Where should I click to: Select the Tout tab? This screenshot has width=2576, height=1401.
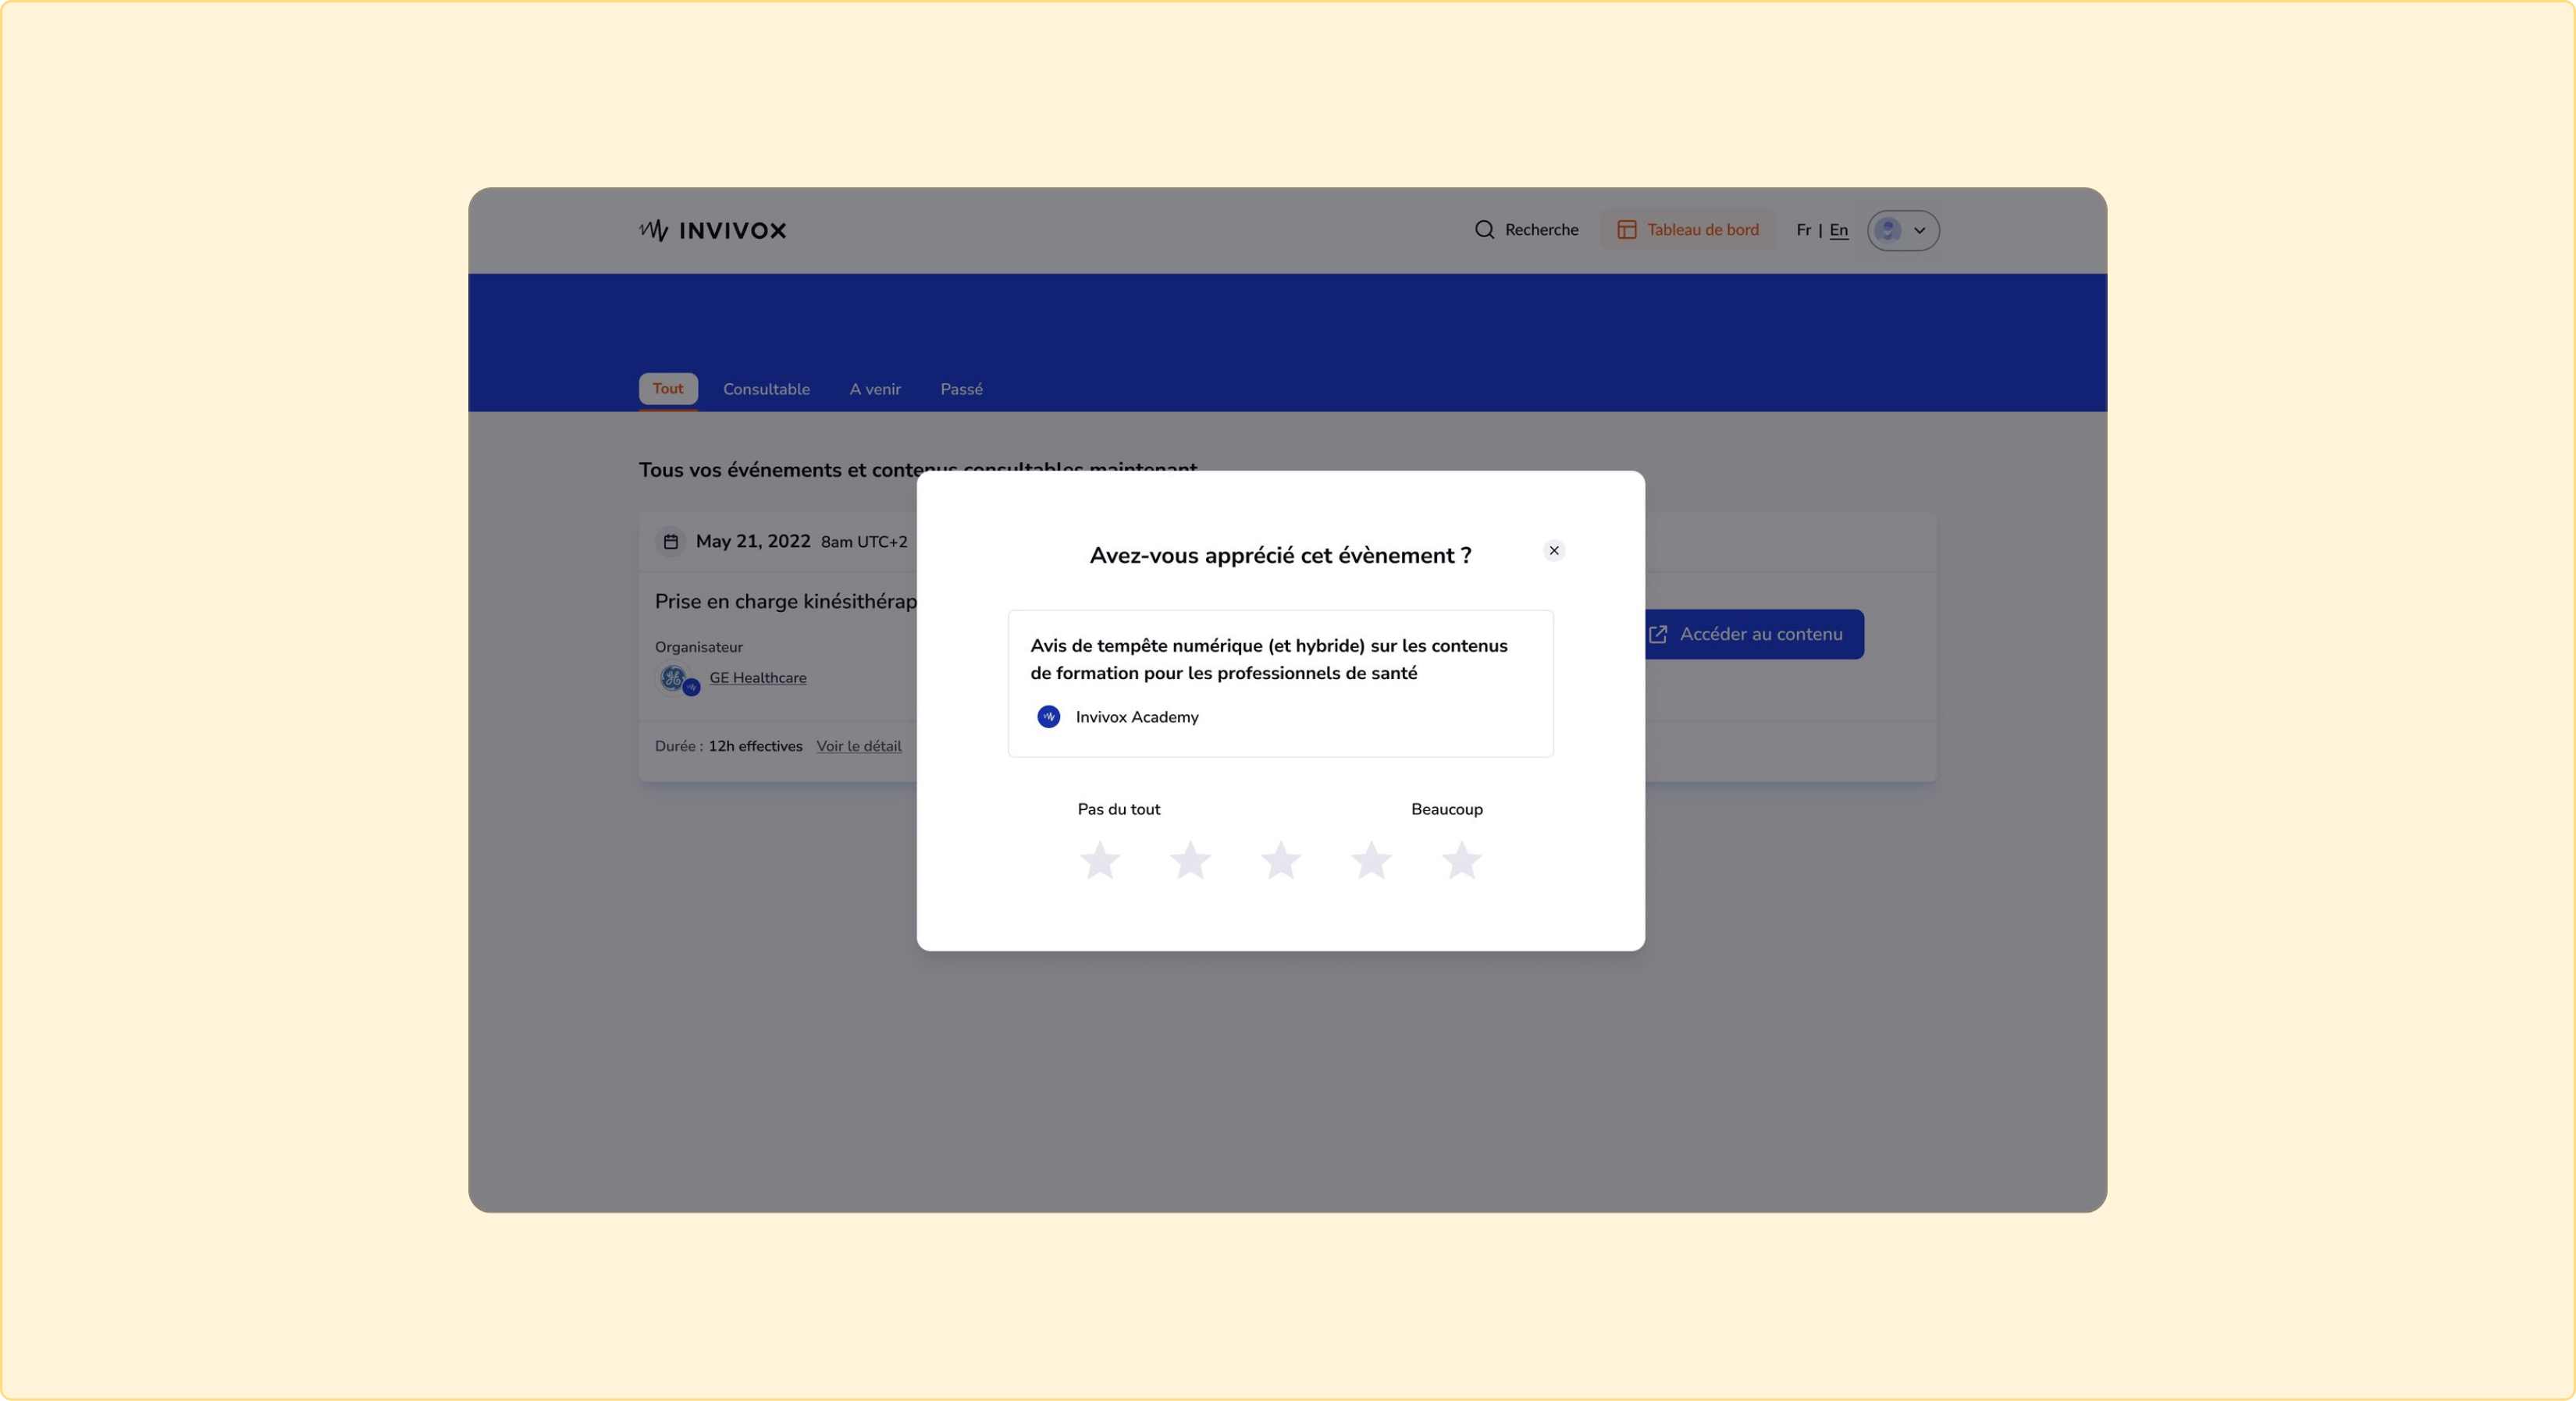click(x=668, y=389)
